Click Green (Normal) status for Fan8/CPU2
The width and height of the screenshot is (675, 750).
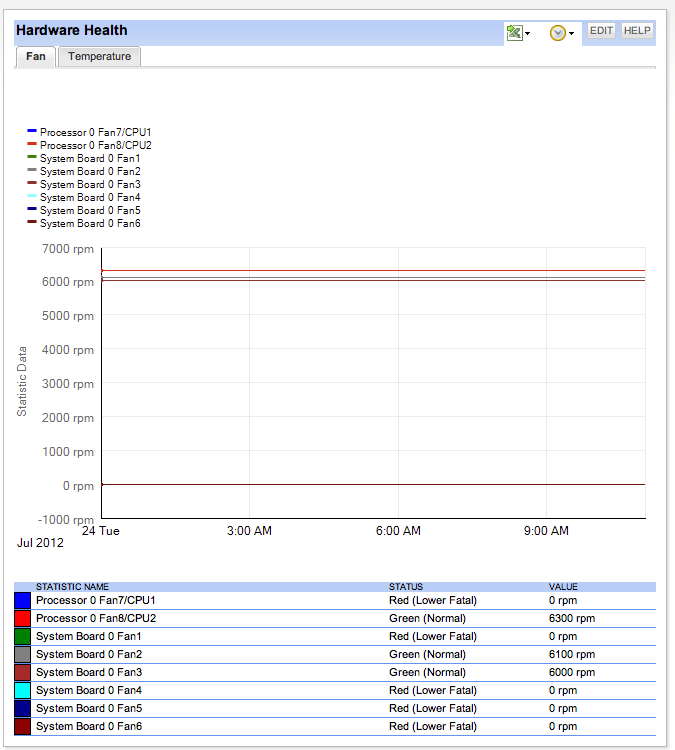427,618
